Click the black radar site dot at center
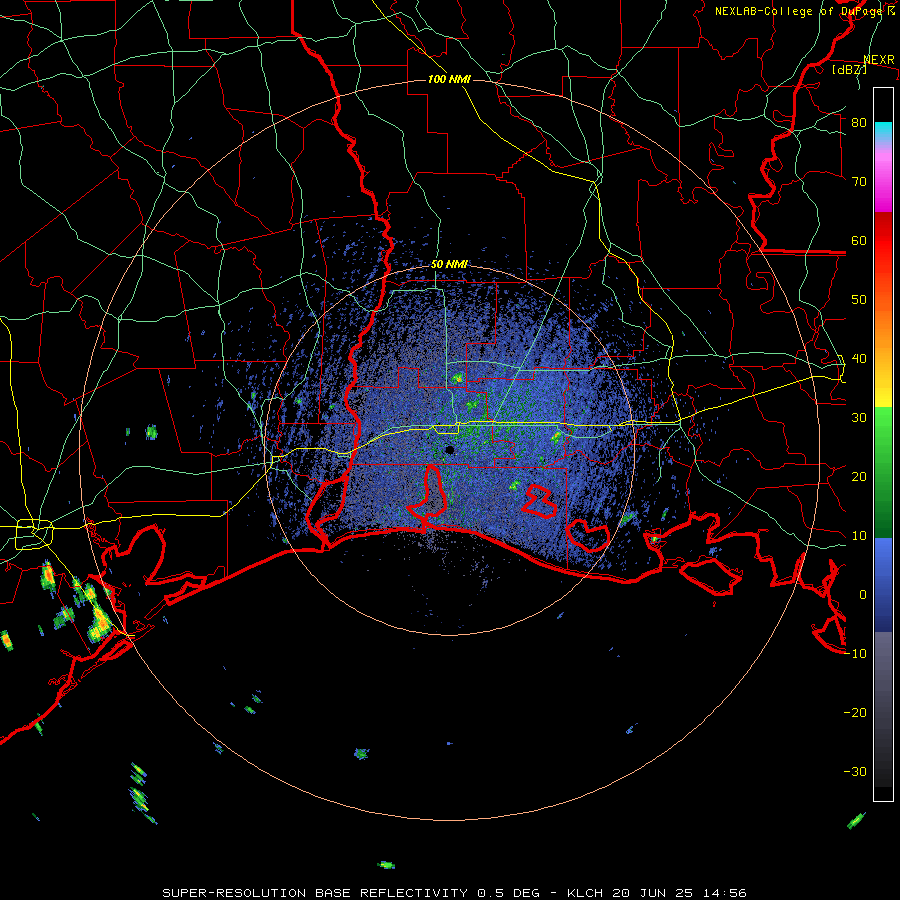The height and width of the screenshot is (900, 900). [449, 450]
